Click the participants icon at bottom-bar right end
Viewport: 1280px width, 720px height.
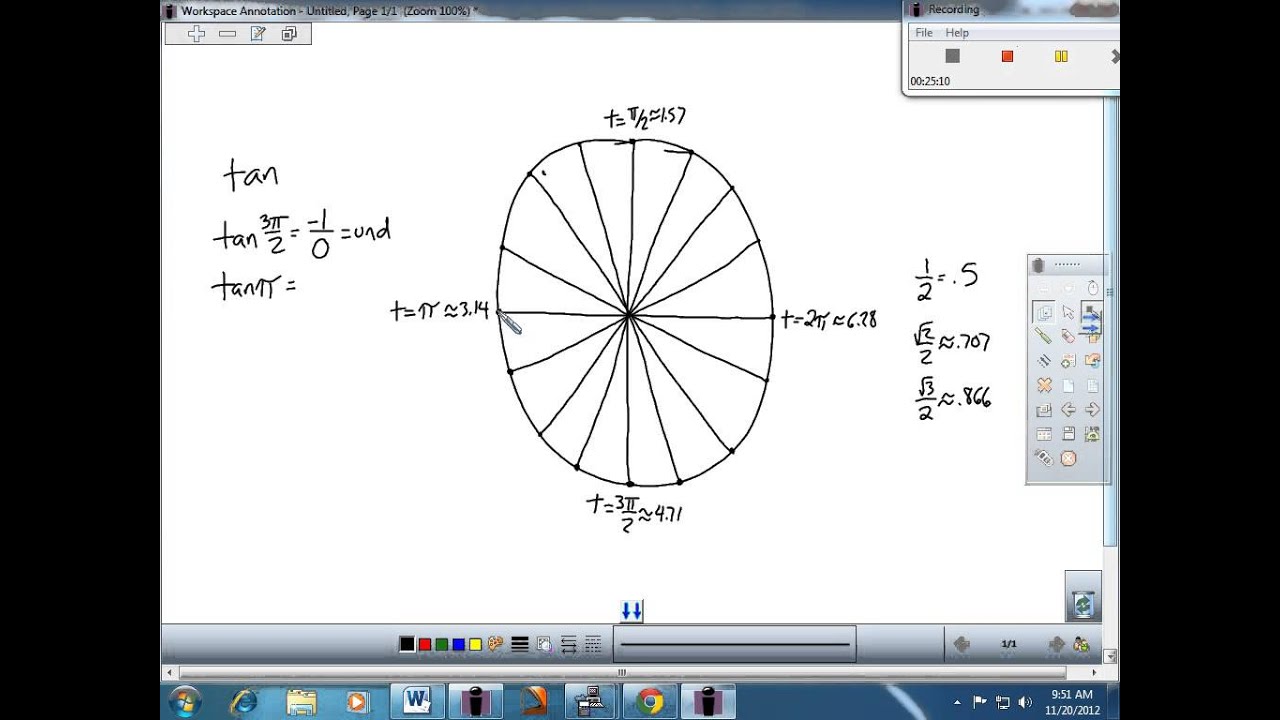pyautogui.click(x=1081, y=644)
